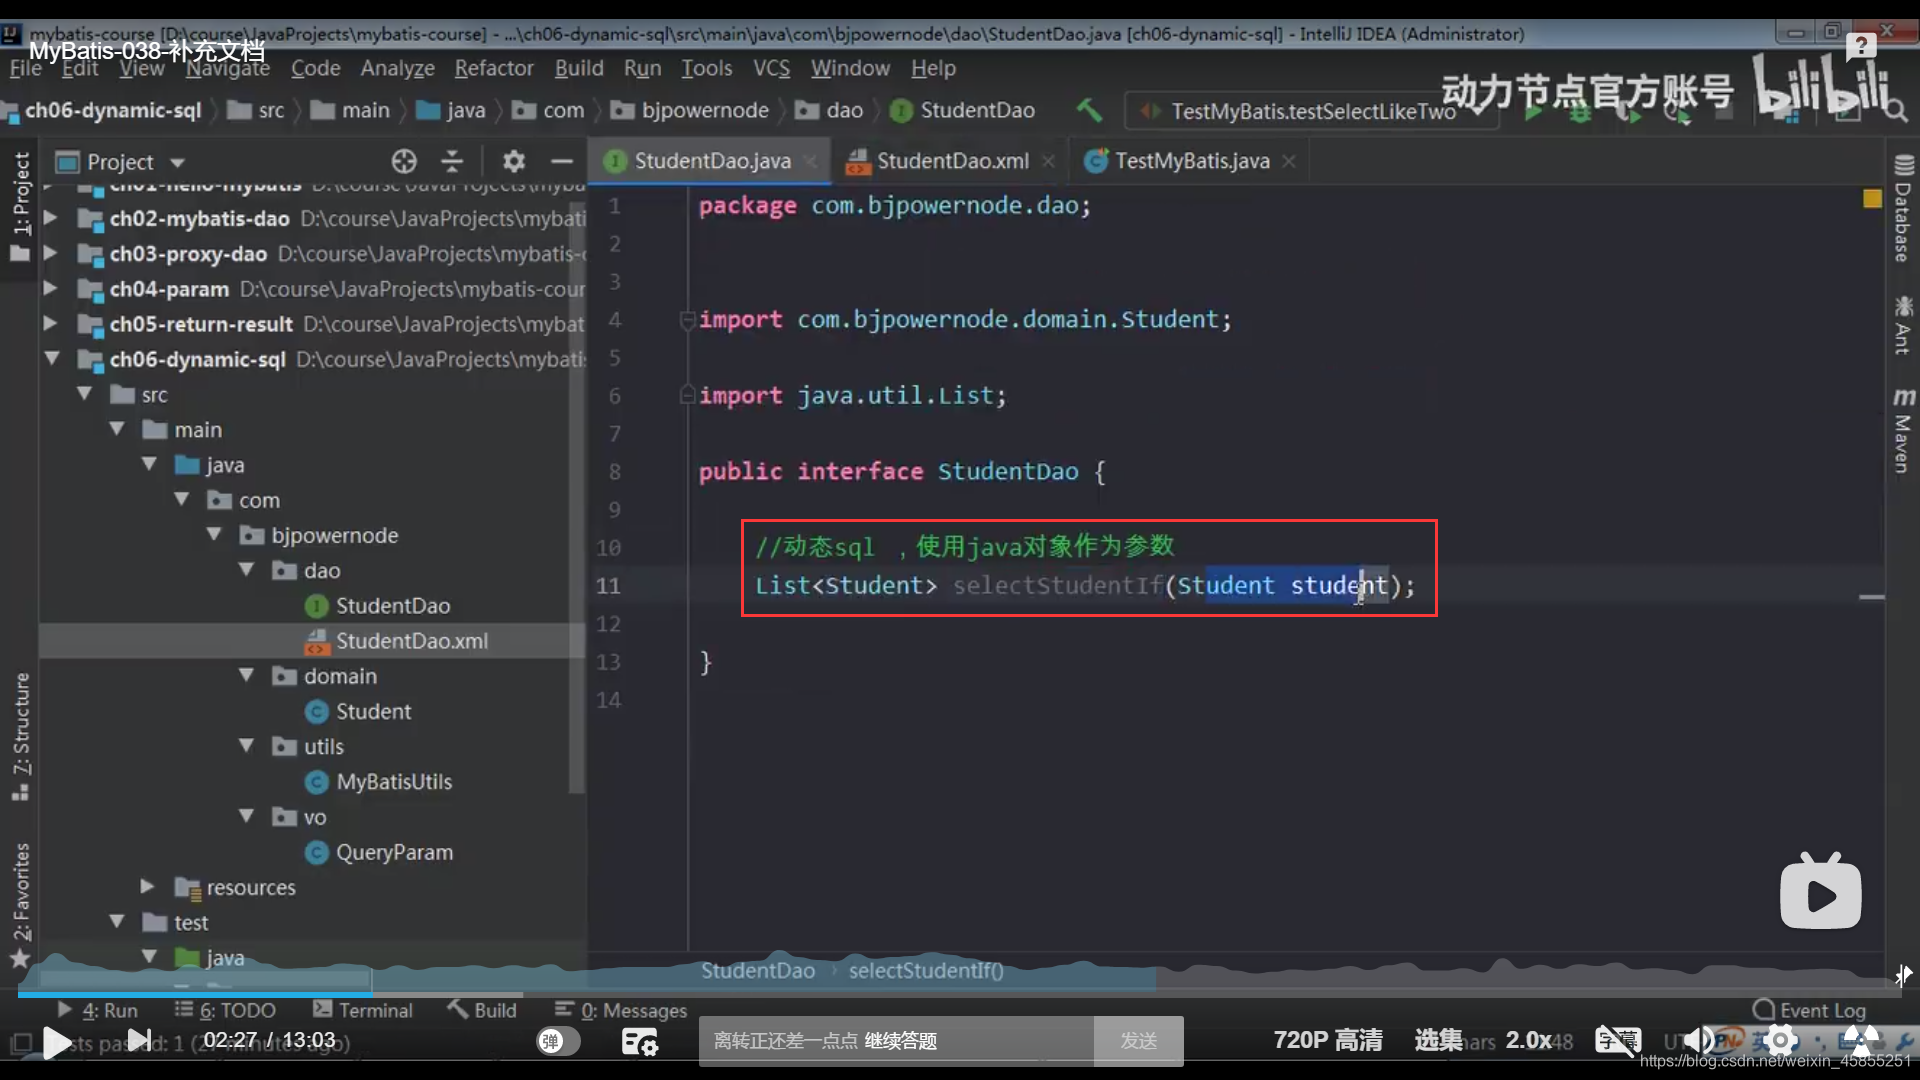This screenshot has height=1080, width=1920.
Task: Click the yellow inspection warning marker
Action: (x=1872, y=198)
